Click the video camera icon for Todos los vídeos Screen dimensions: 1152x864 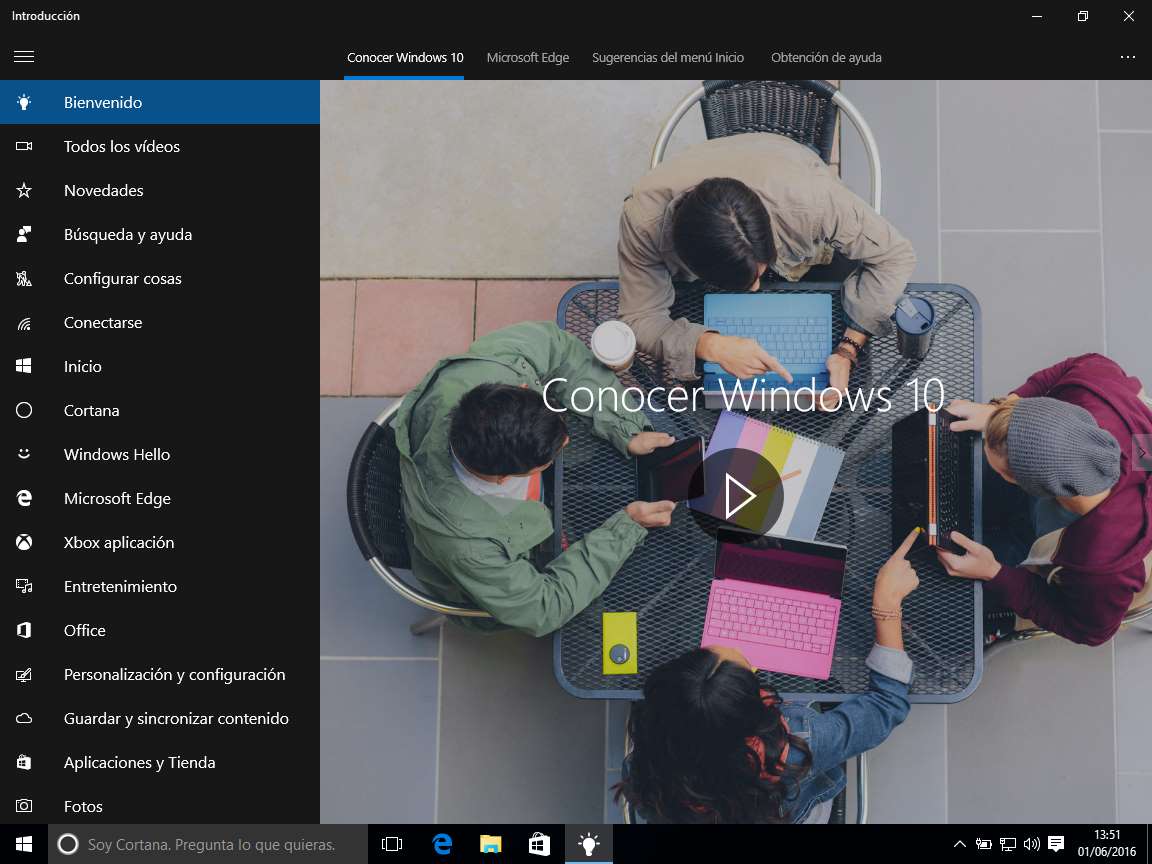(x=24, y=146)
